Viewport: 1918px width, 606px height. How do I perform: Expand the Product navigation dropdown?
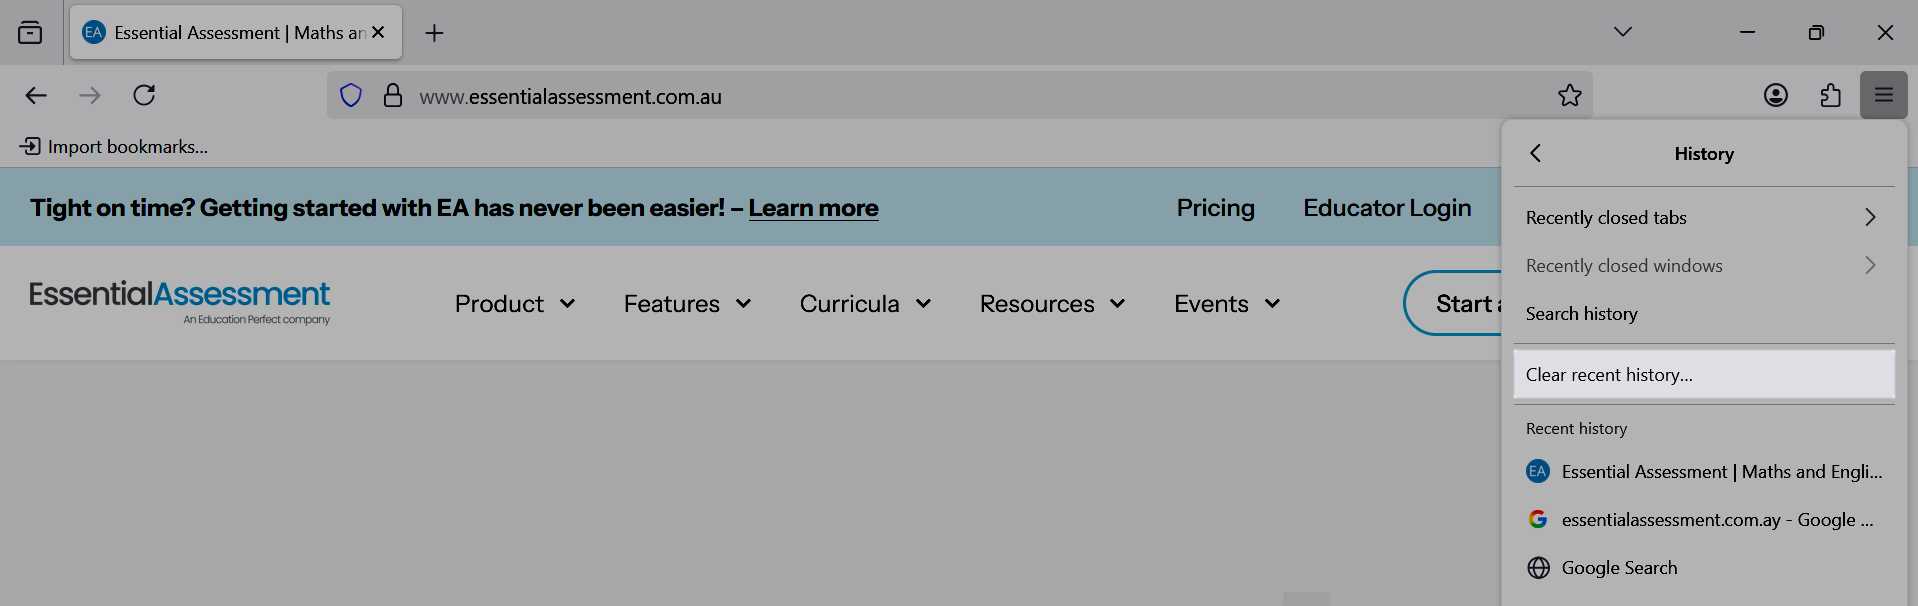pyautogui.click(x=515, y=304)
